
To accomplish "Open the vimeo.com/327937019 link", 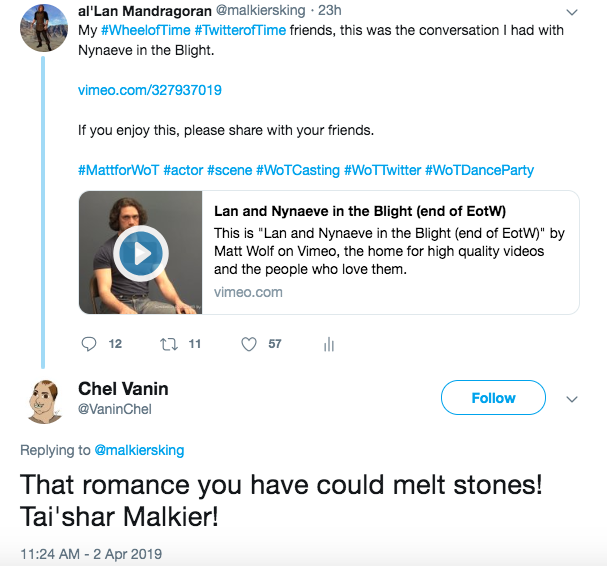I will (x=150, y=90).
